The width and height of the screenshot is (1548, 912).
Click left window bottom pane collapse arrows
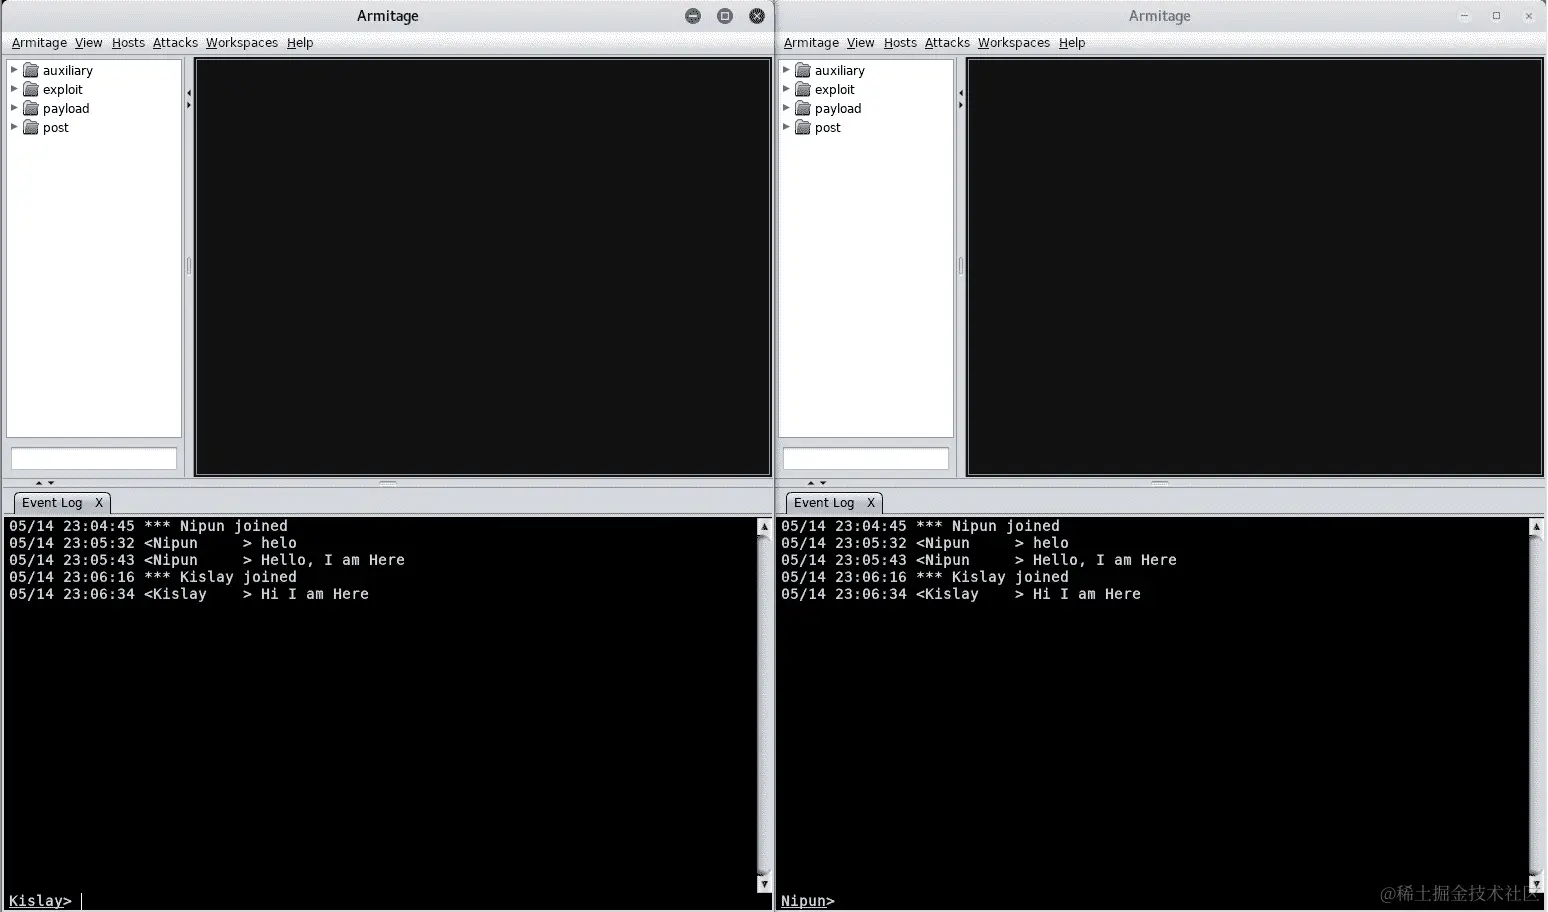(45, 483)
